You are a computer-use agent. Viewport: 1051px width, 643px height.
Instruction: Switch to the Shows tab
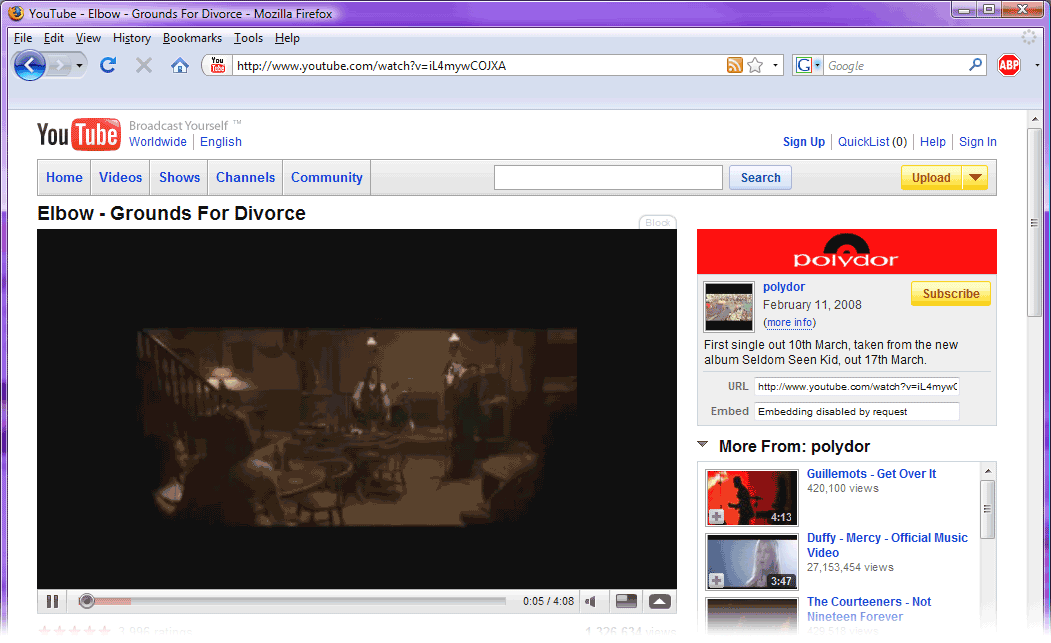[x=180, y=178]
